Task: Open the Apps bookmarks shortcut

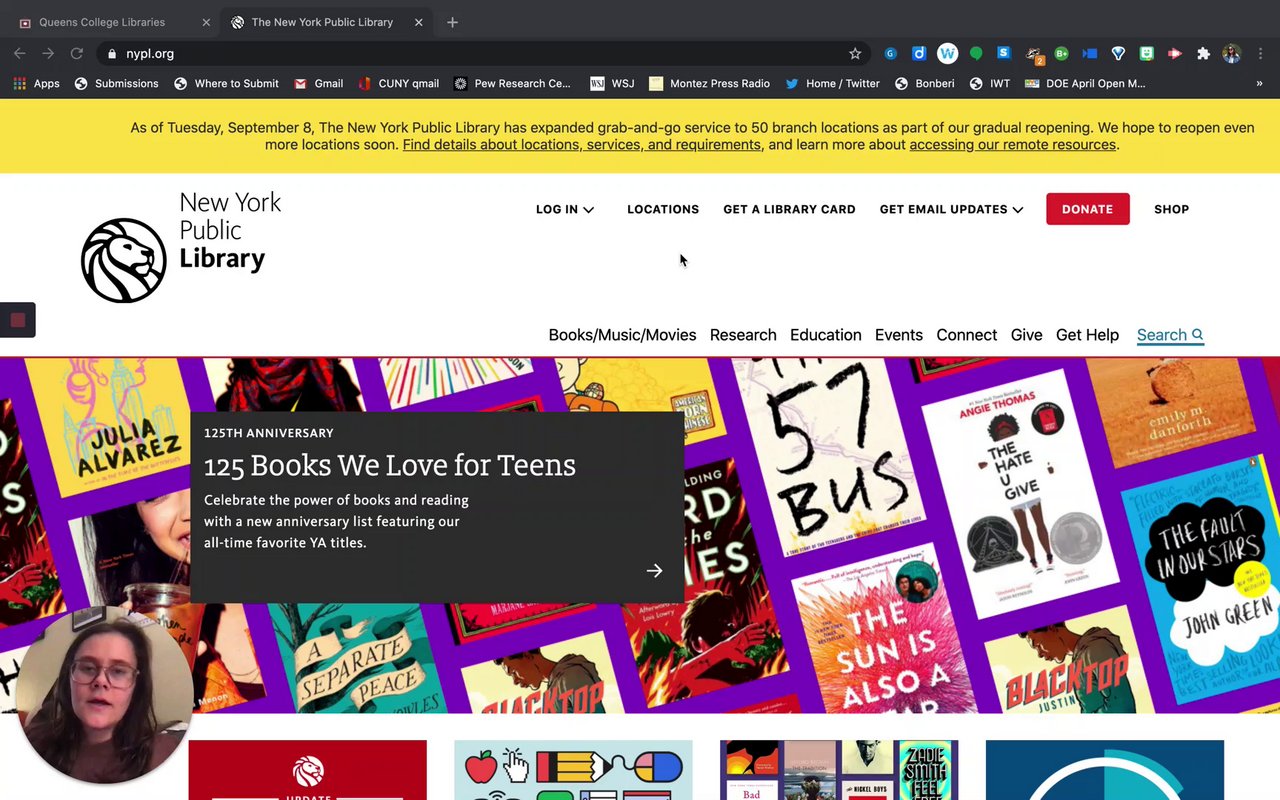Action: (x=36, y=84)
